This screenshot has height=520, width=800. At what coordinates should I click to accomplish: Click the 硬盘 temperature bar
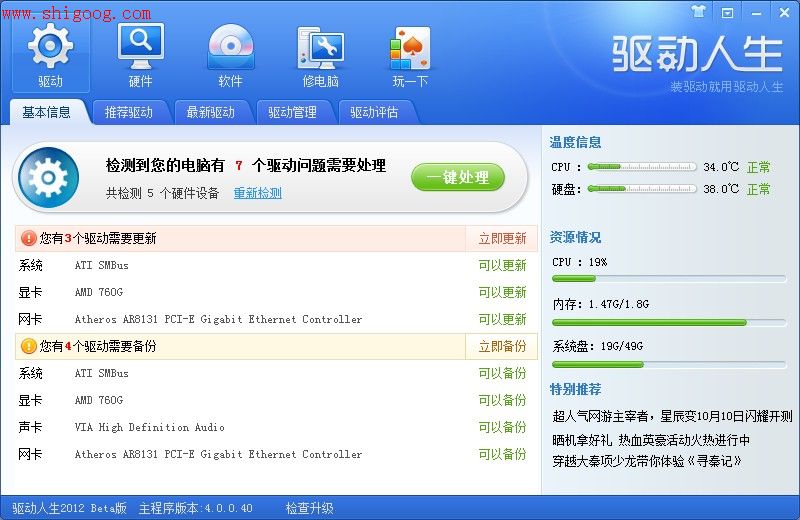point(642,189)
